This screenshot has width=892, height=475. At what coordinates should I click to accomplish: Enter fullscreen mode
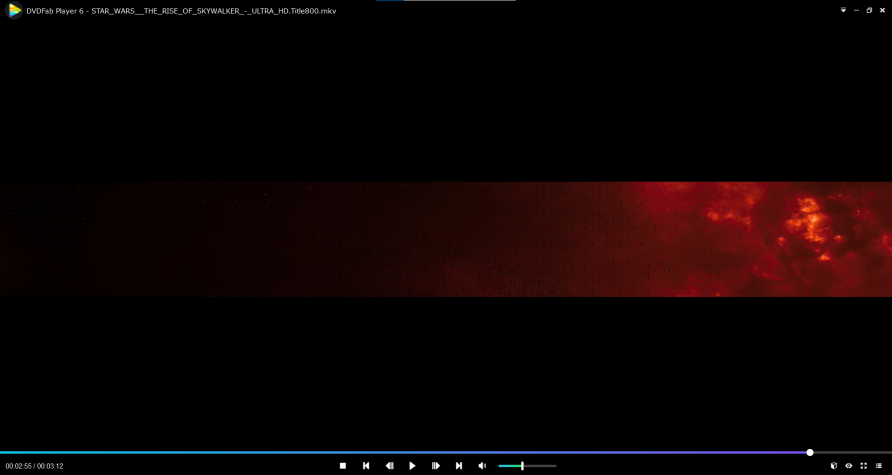pyautogui.click(x=864, y=466)
